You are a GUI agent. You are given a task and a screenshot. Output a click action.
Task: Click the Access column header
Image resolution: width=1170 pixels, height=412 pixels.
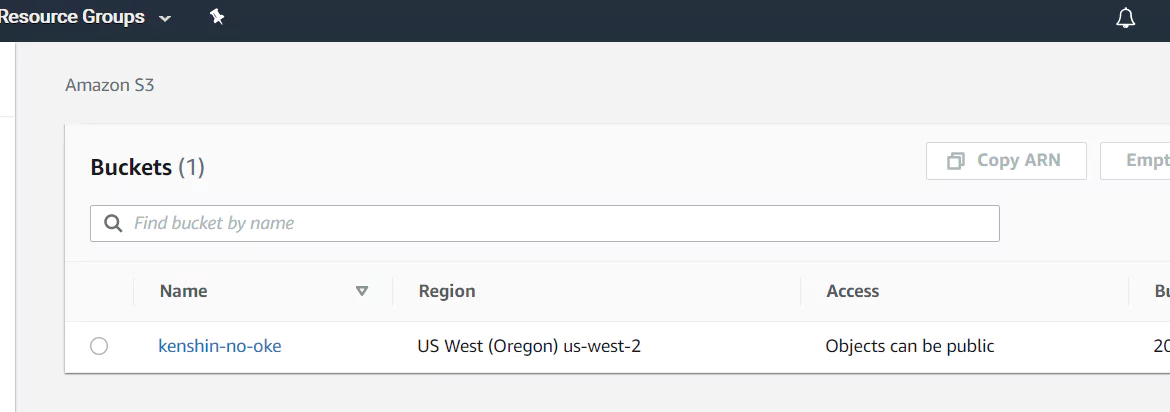click(853, 291)
